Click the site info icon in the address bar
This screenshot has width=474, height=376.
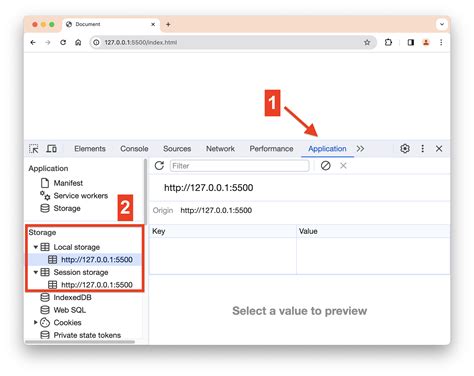pos(96,42)
